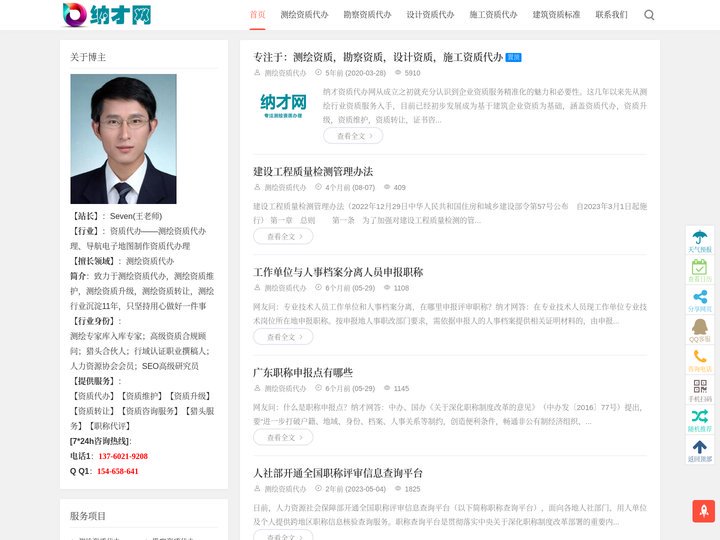Click the view count 5910
720x540 pixels.
412,73
